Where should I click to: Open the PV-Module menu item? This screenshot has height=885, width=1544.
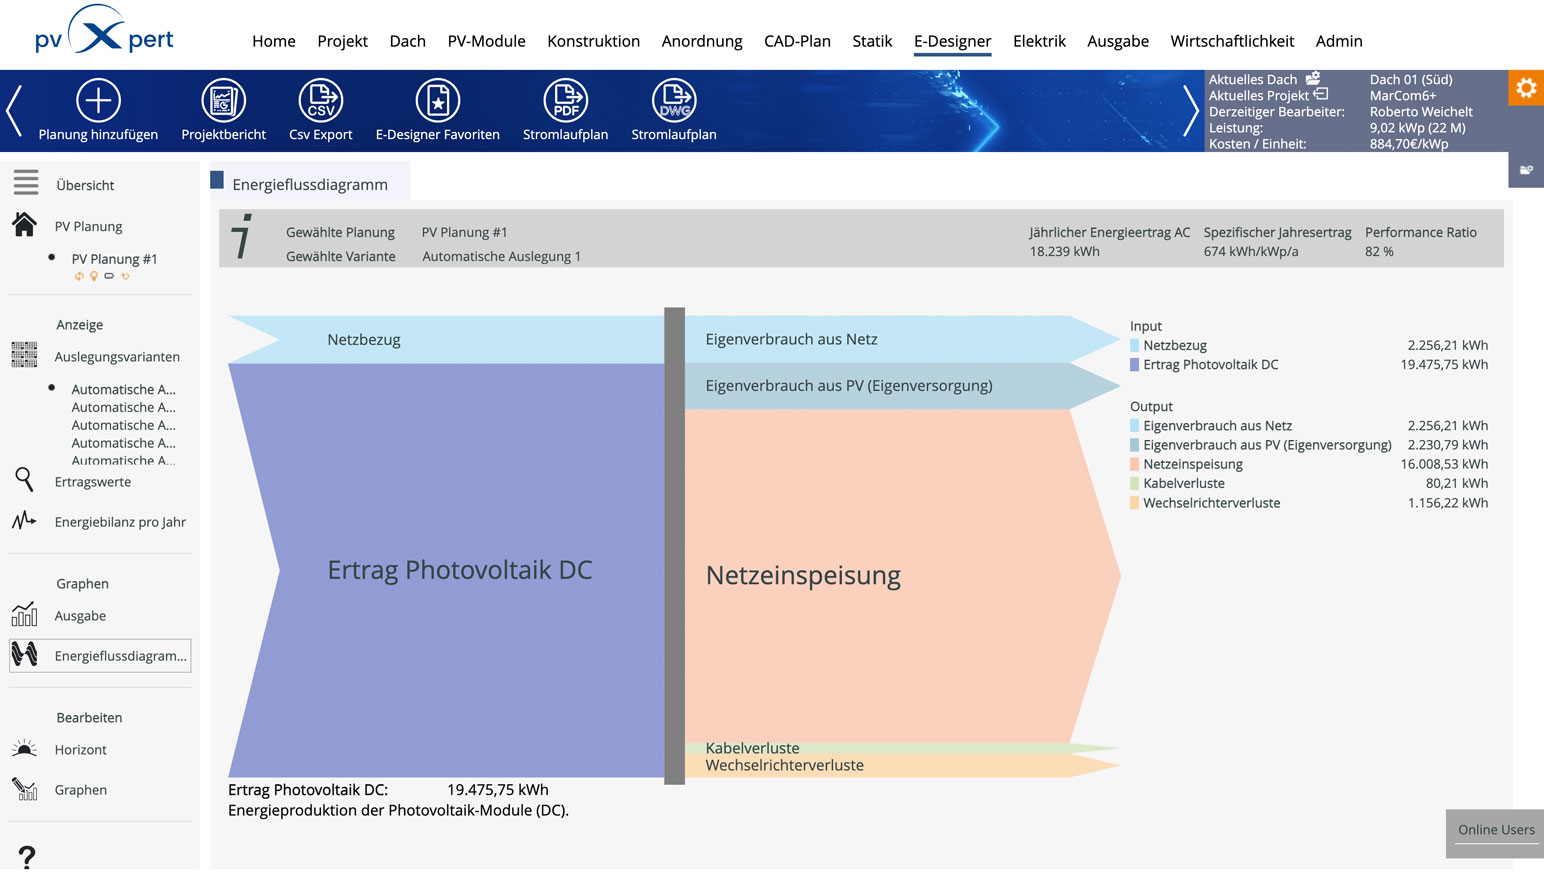[486, 41]
